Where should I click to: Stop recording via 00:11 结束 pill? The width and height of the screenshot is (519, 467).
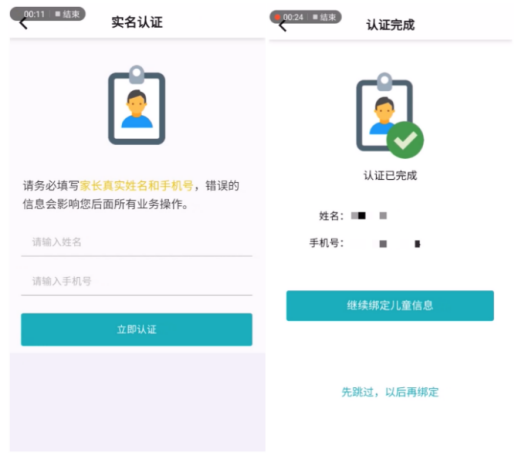(67, 14)
